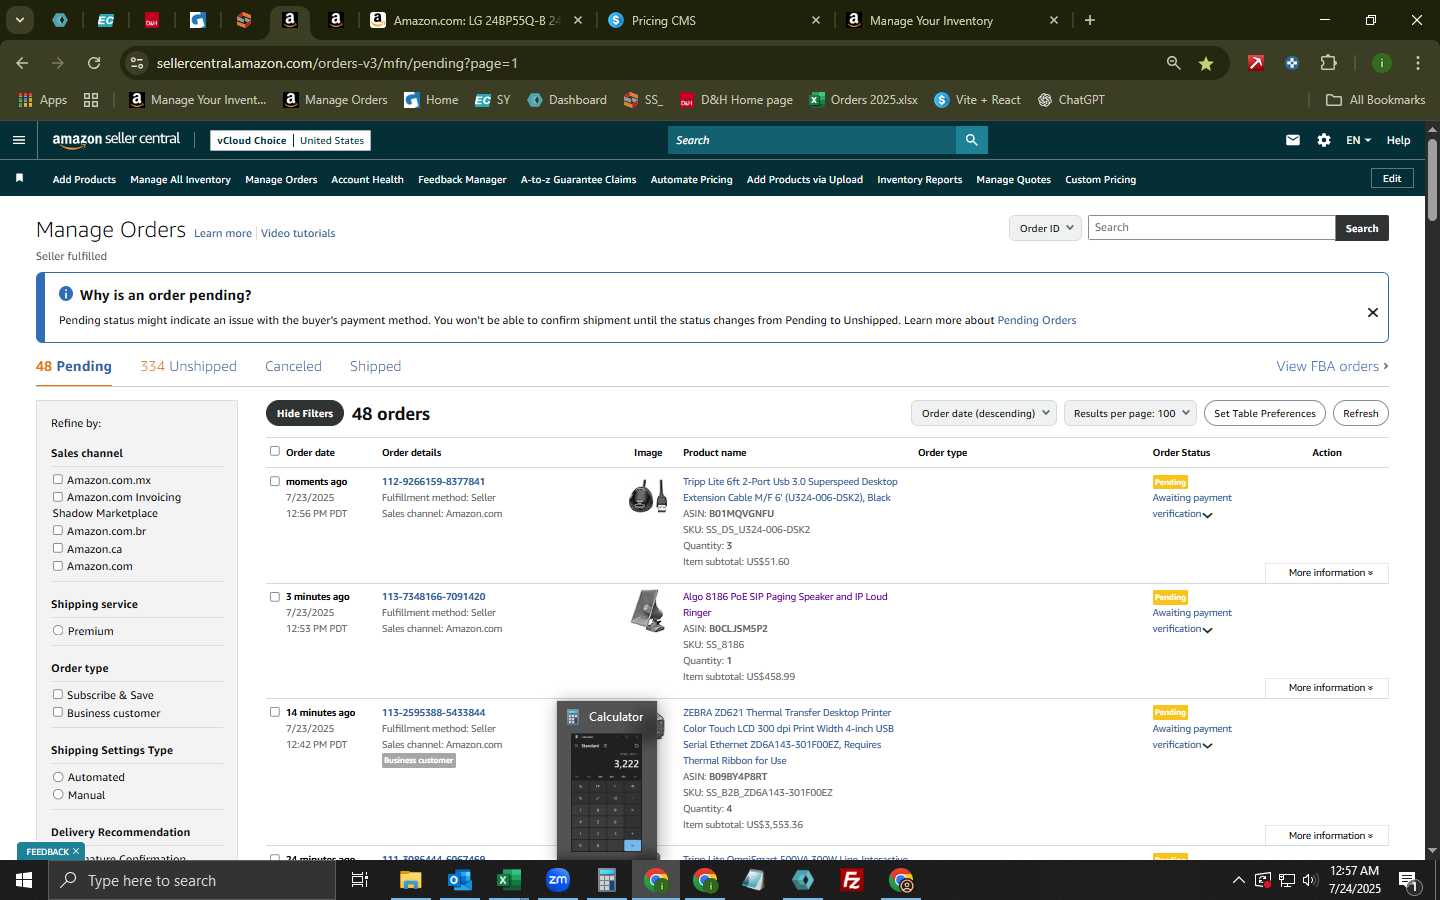Tick the Amazon.com.br checkbox
The image size is (1440, 900).
(58, 531)
